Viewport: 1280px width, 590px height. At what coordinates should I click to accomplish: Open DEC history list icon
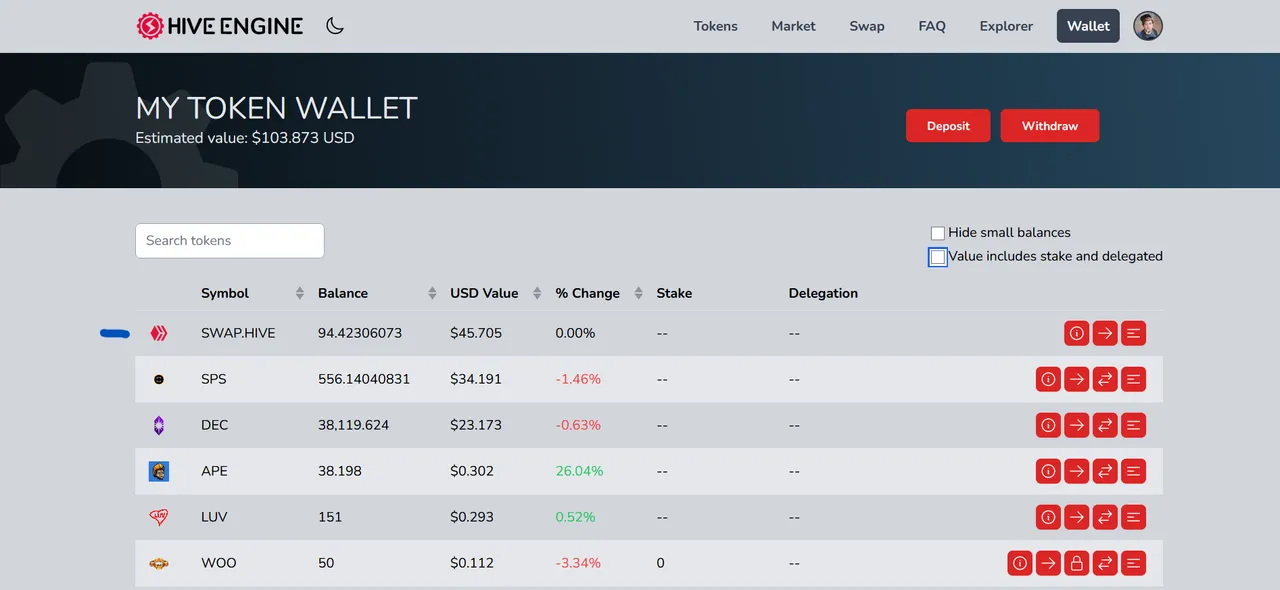point(1133,425)
